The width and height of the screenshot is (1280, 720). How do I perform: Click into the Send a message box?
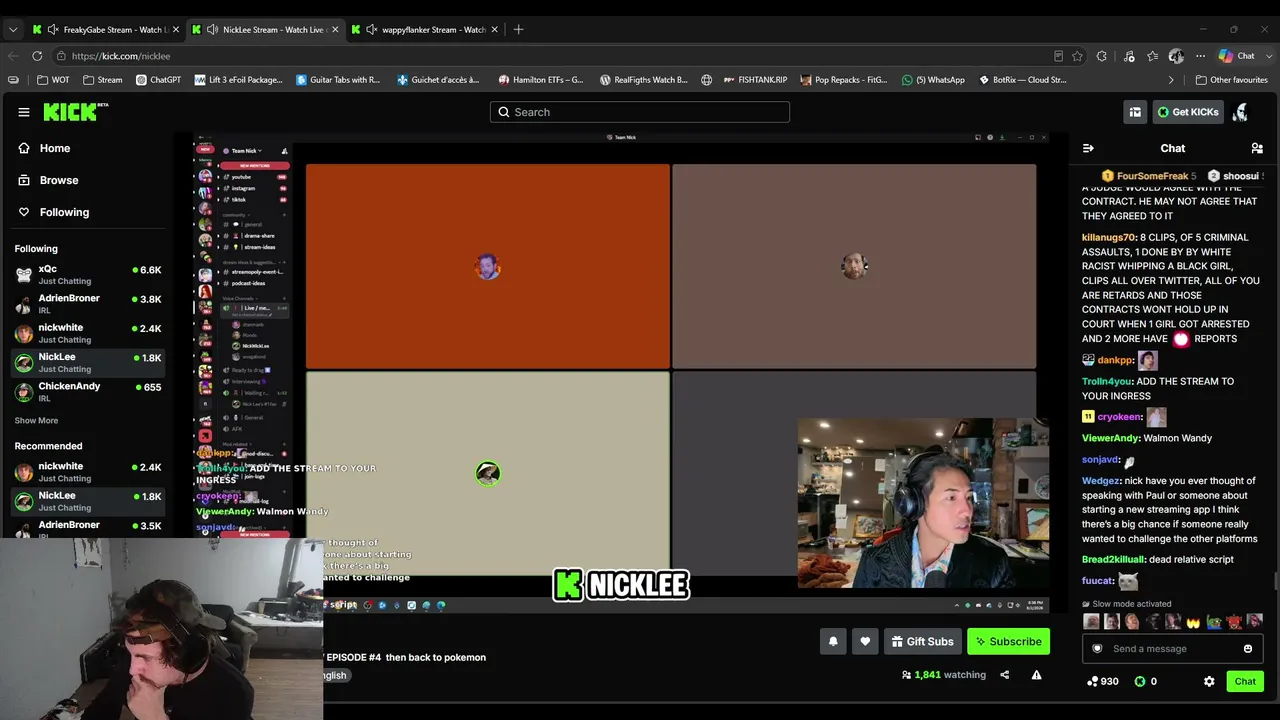[x=1172, y=648]
